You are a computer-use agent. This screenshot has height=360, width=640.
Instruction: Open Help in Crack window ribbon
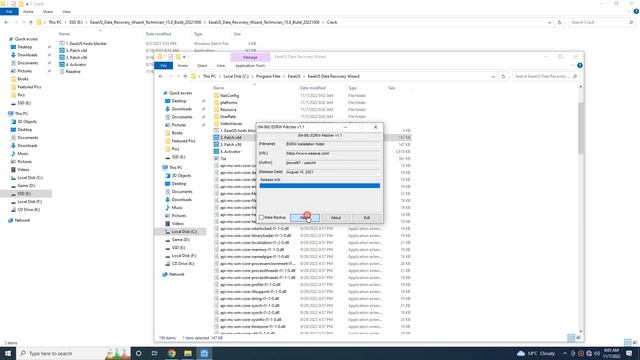(x=636, y=11)
